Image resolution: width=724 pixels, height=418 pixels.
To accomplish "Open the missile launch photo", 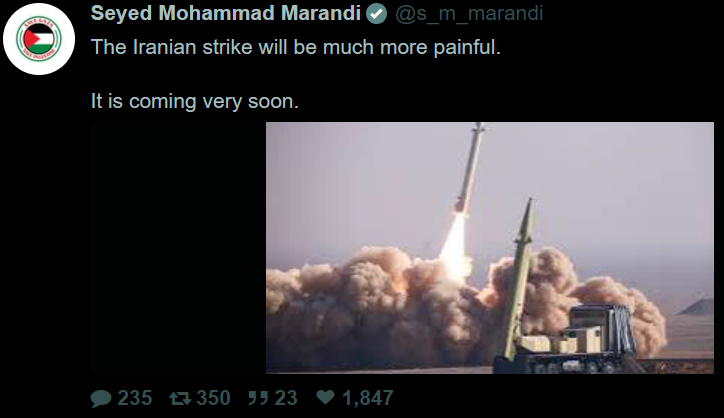I will [489, 248].
